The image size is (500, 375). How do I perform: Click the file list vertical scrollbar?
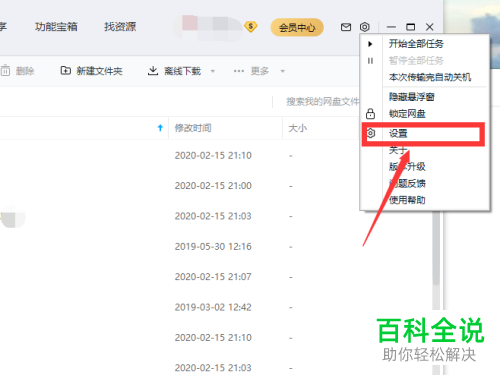click(436, 248)
